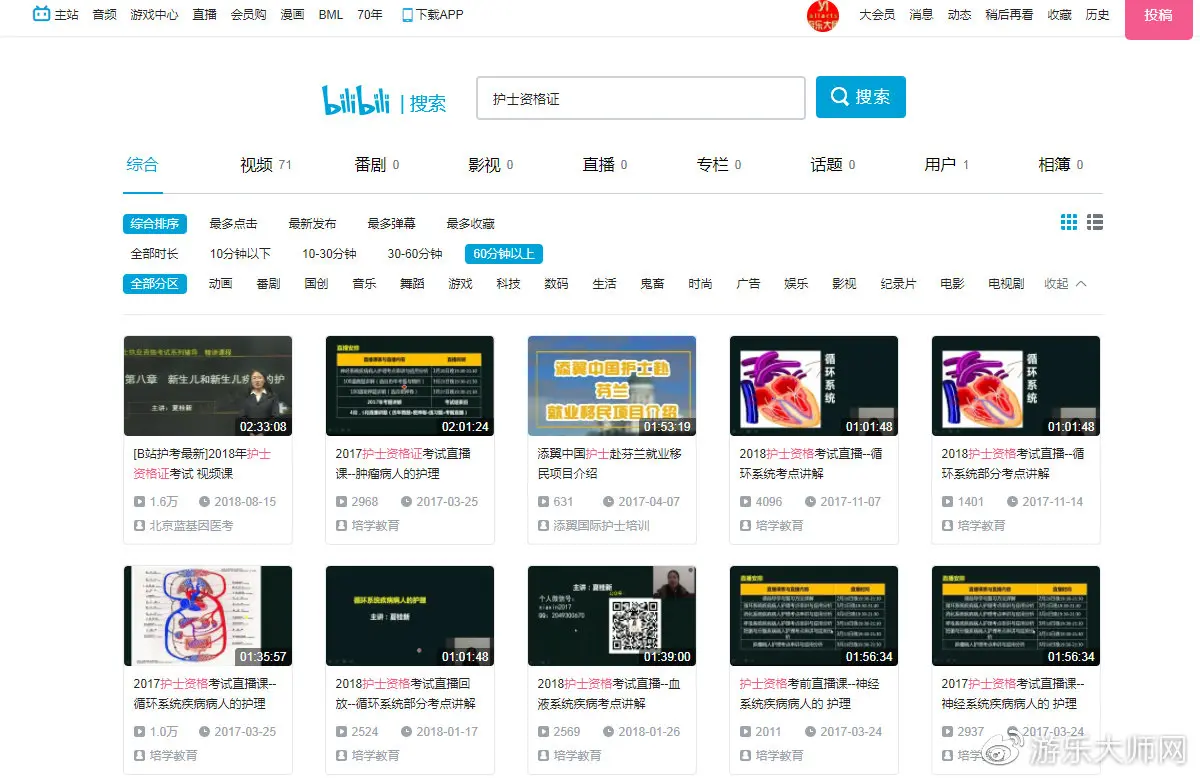Open the 添翼中国护士赴芬兰 video thumbnail
Image resolution: width=1200 pixels, height=778 pixels.
[x=612, y=386]
